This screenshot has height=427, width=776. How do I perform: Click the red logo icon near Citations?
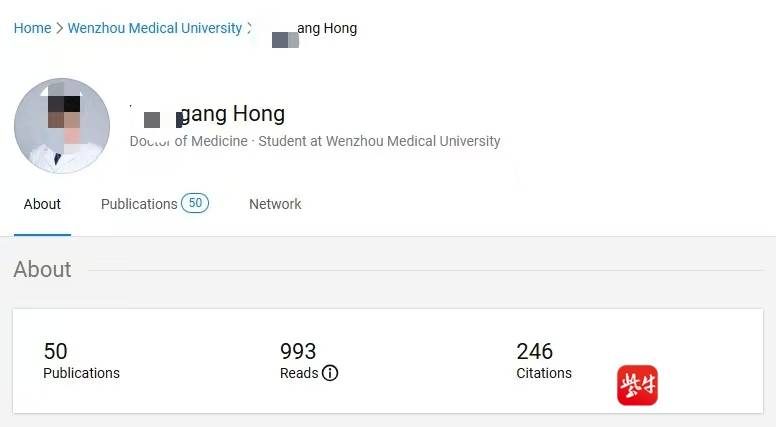637,385
